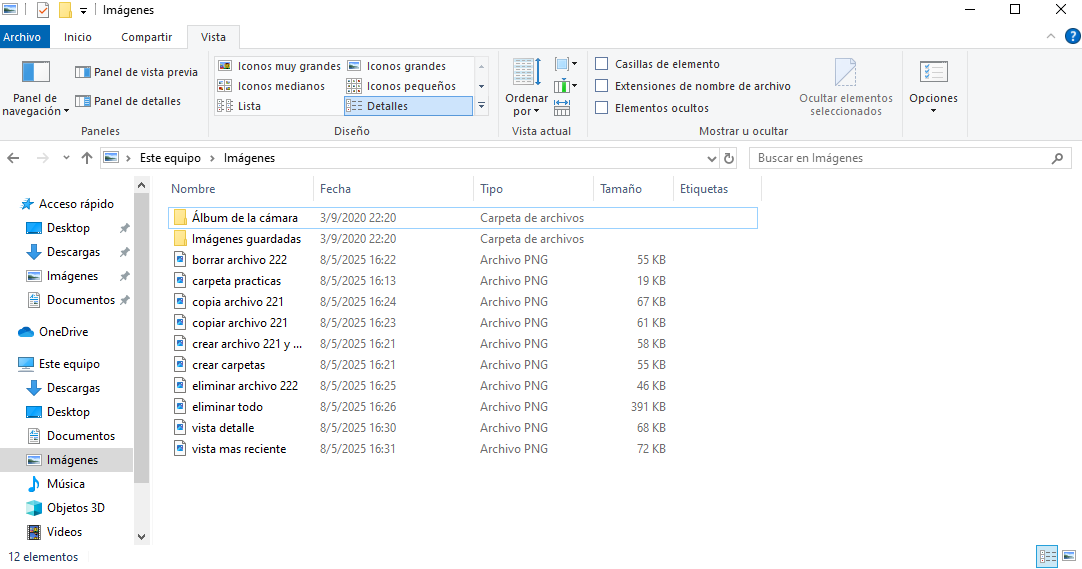Click the search magnifier icon

coord(1057,158)
